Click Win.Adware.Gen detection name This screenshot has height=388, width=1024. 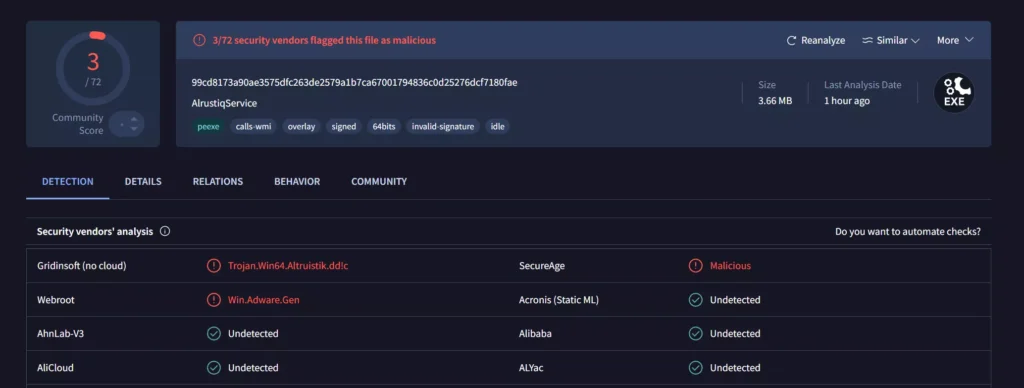point(264,300)
